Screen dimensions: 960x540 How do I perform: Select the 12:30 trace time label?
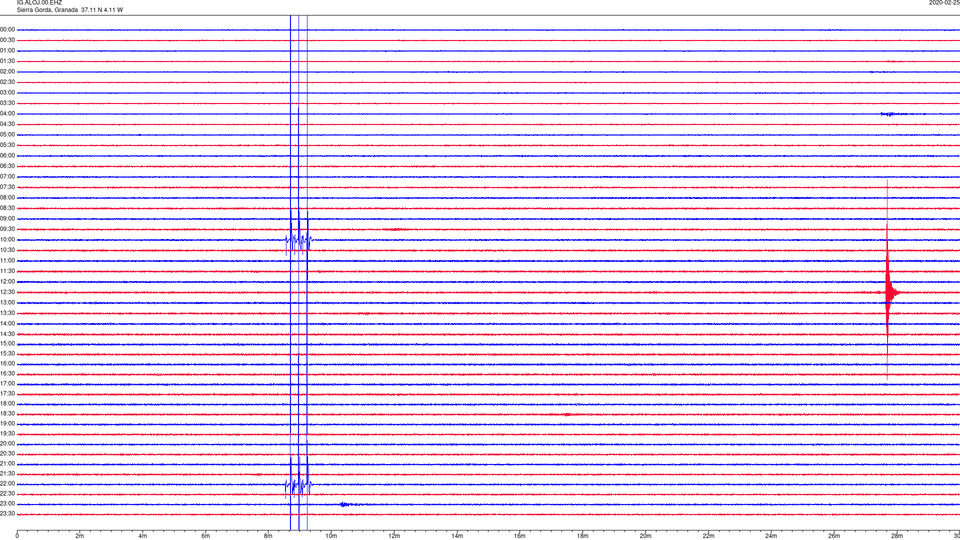pyautogui.click(x=7, y=292)
